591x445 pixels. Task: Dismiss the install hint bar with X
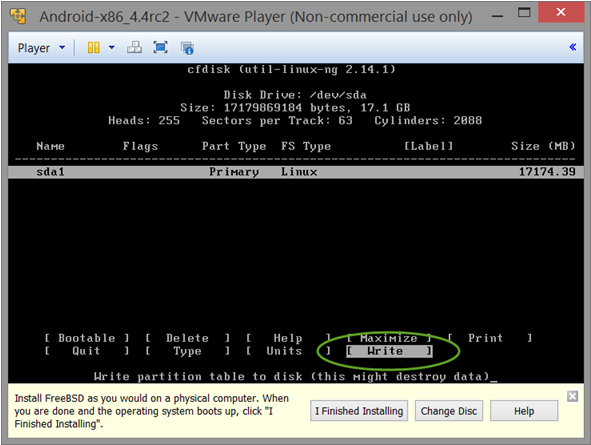[x=573, y=396]
